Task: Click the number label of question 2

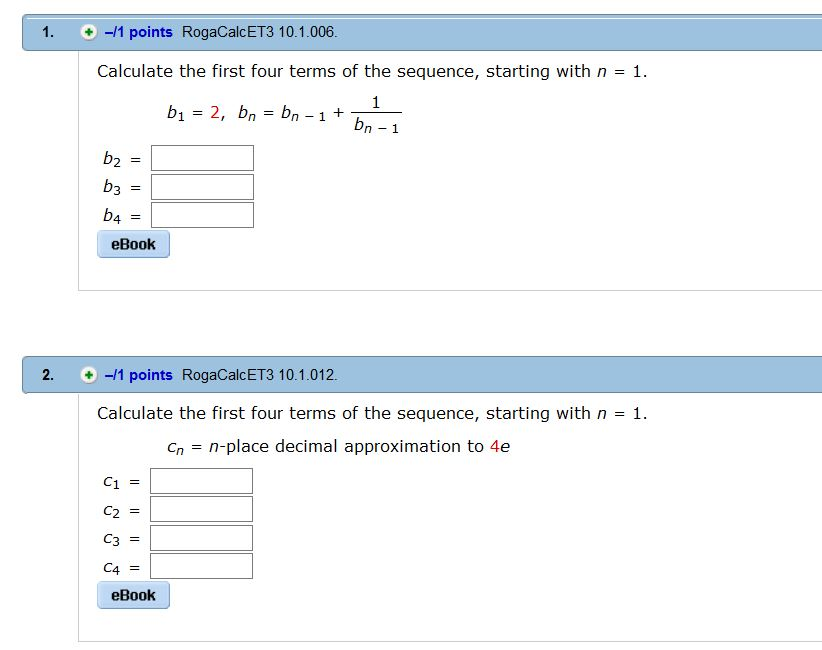Action: click(44, 375)
